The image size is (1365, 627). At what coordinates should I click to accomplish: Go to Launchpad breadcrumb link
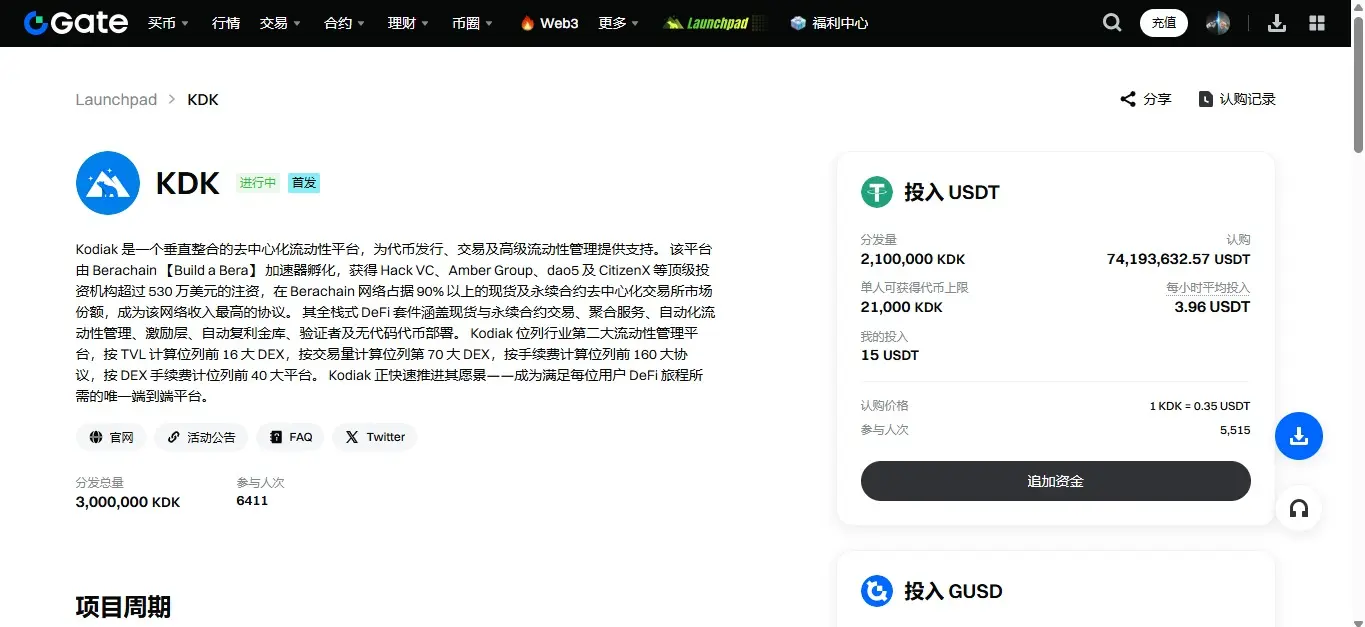coord(116,100)
